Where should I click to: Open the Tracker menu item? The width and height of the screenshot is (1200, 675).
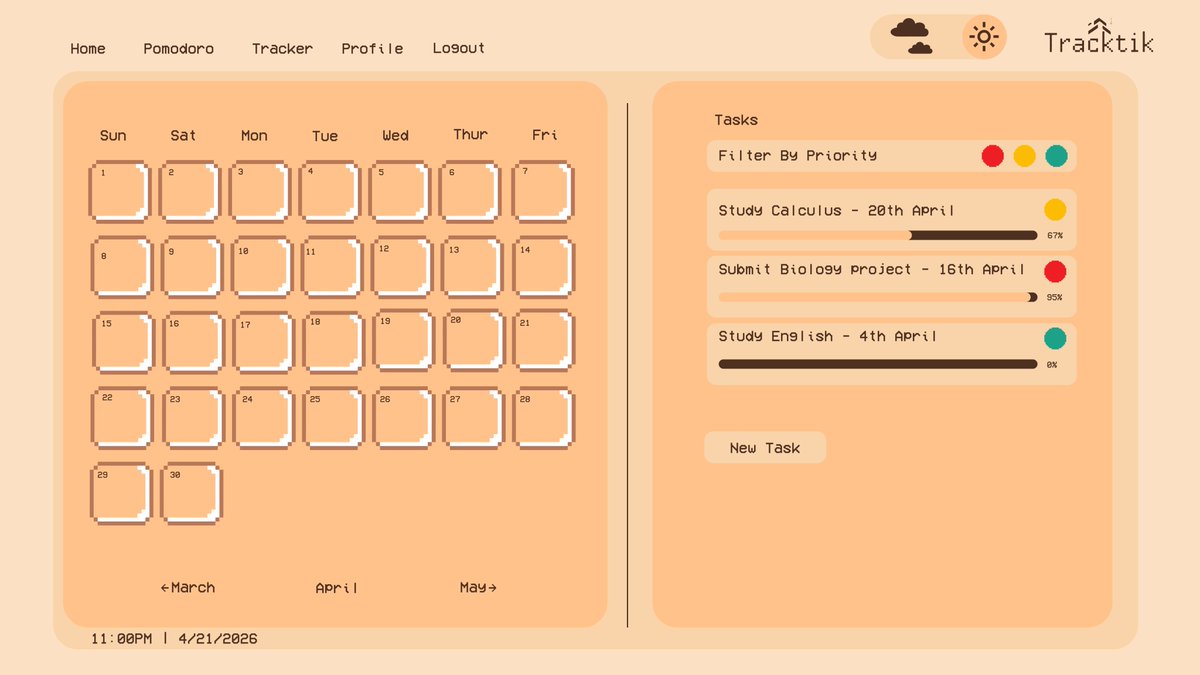coord(282,48)
